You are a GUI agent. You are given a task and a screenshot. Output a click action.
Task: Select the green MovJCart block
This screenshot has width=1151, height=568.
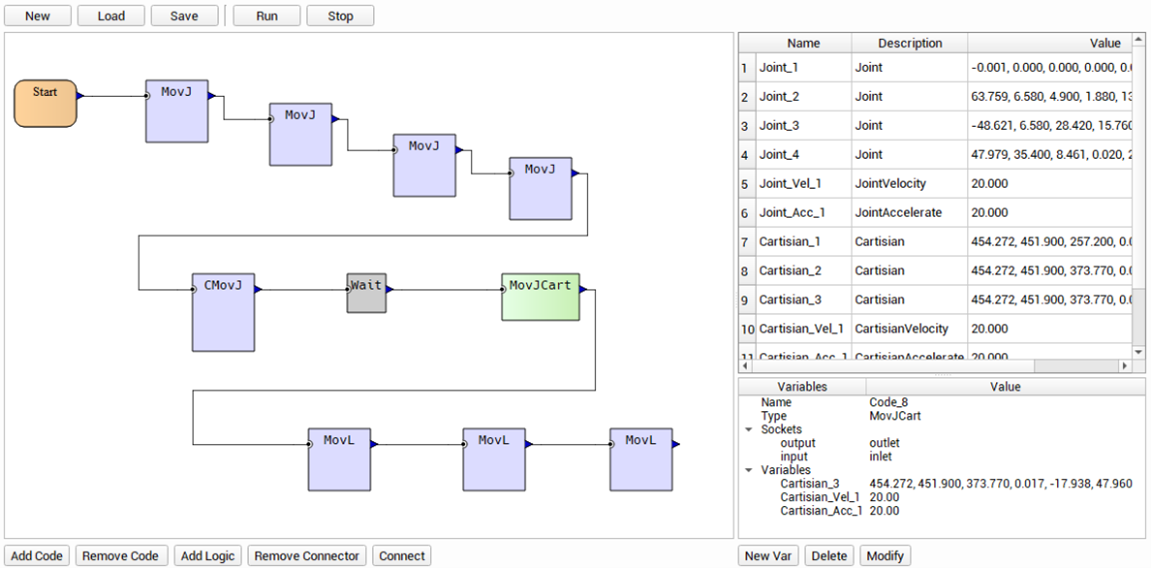540,296
